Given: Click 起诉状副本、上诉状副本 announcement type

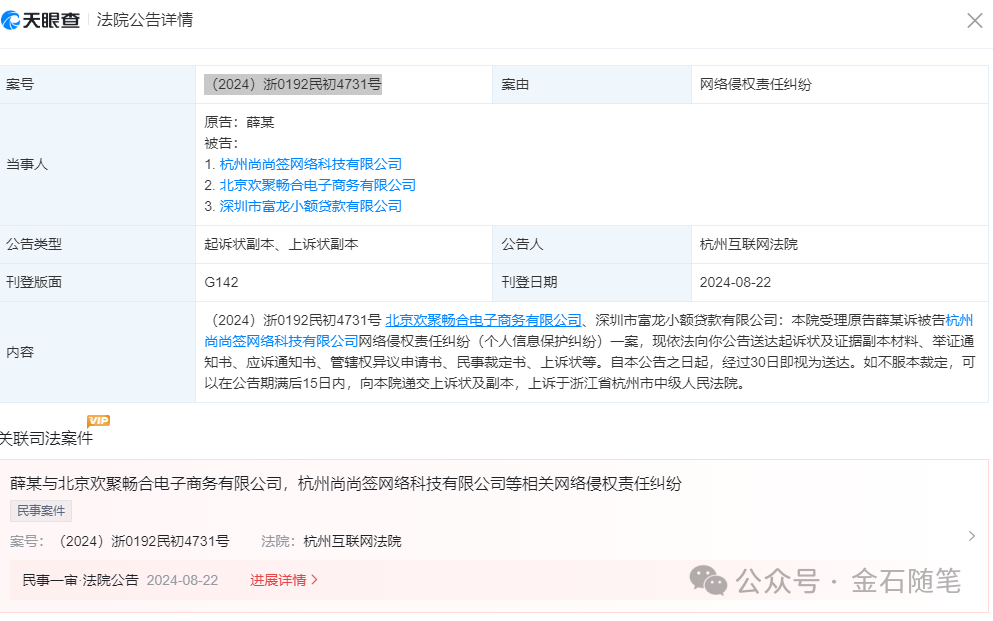Looking at the screenshot, I should [281, 244].
